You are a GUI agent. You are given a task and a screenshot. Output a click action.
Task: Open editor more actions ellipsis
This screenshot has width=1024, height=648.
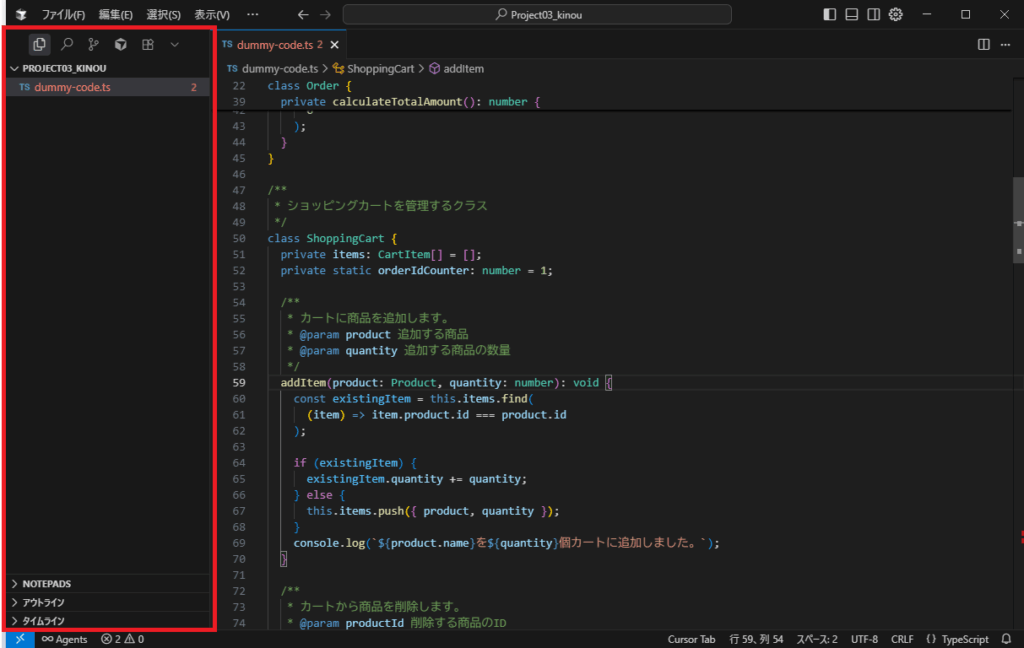[x=1006, y=44]
